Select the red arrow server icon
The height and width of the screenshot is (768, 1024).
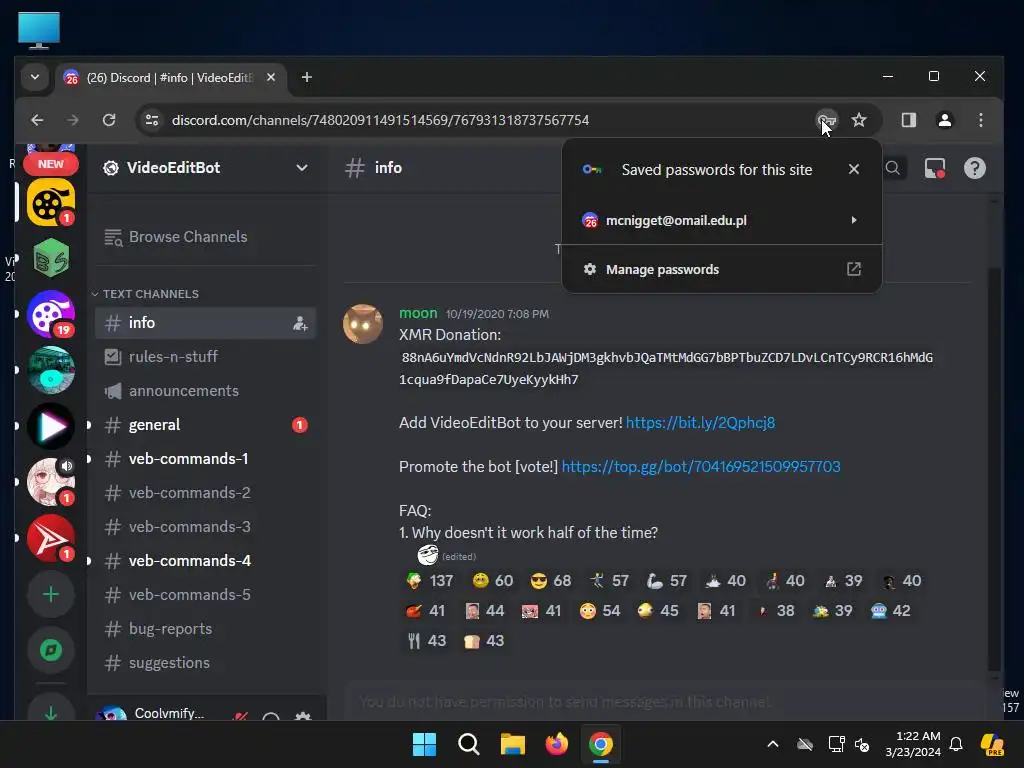[x=51, y=538]
